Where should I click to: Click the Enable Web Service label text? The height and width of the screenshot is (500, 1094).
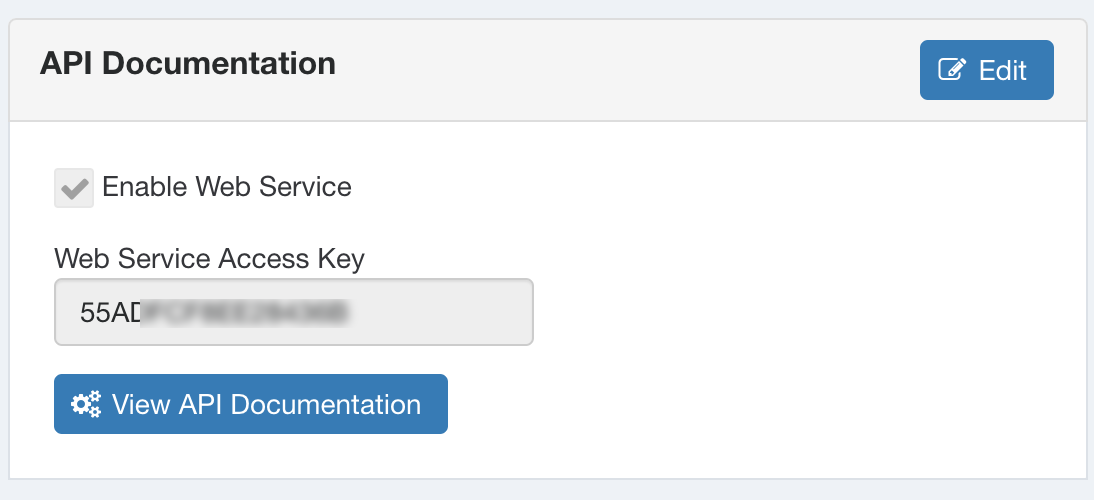(226, 187)
